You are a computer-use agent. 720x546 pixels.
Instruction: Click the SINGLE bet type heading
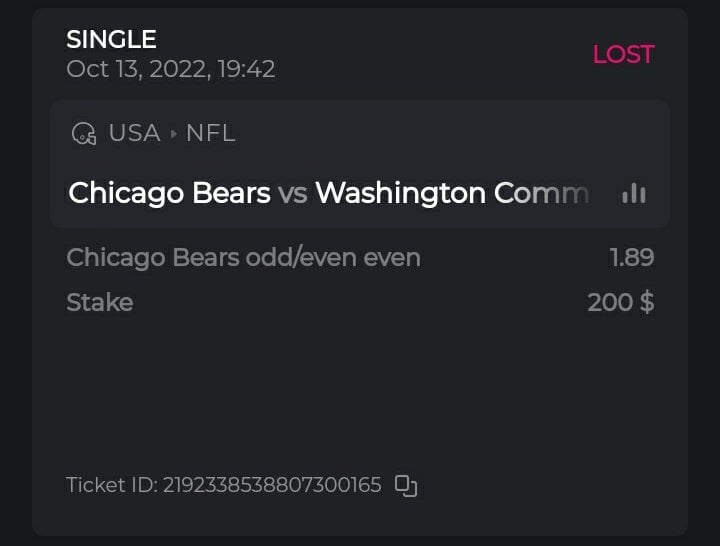click(111, 40)
